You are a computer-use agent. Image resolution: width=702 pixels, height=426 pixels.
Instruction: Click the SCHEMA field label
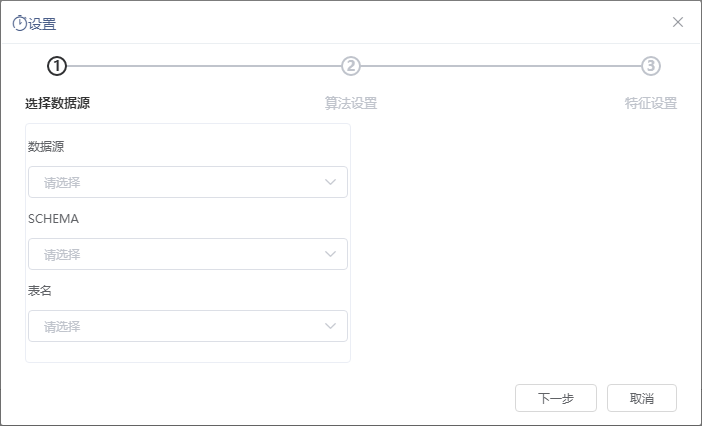tap(53, 218)
